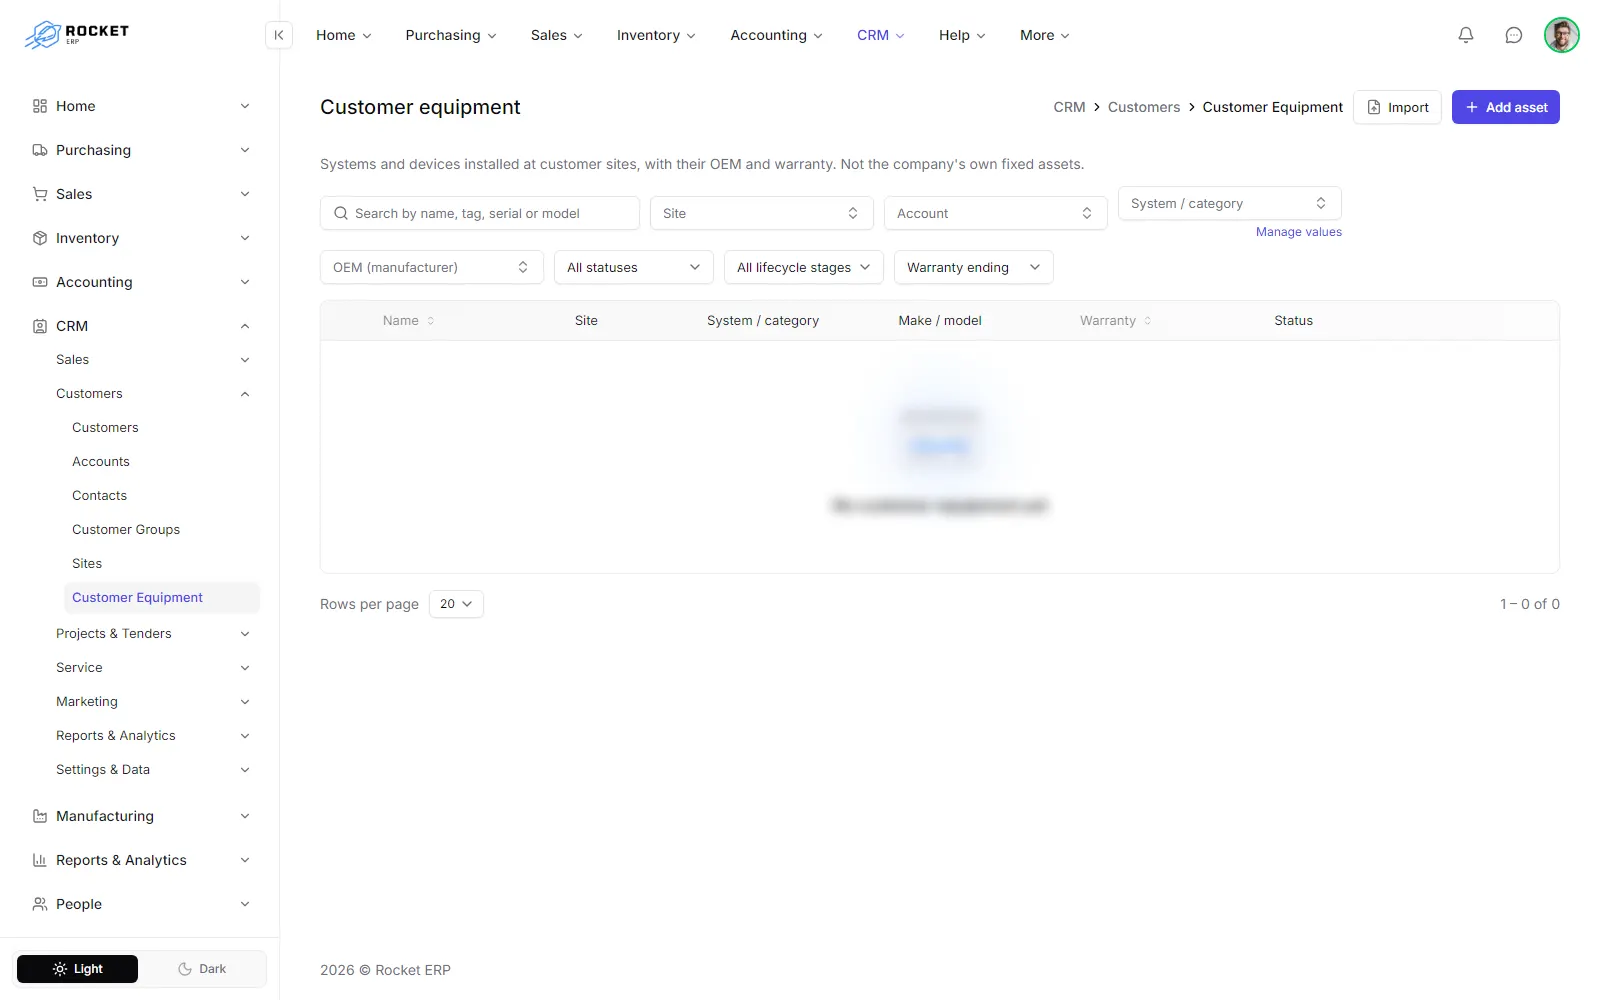
Task: Click the Inventory box icon in sidebar
Action: pyautogui.click(x=40, y=238)
